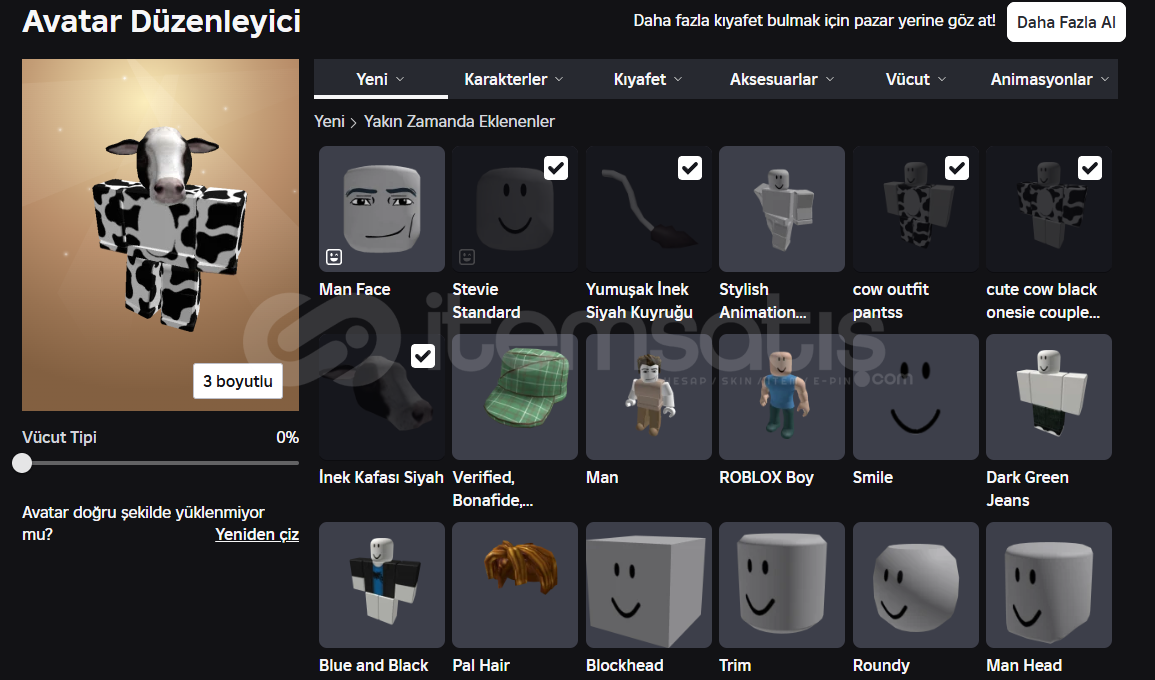Viewport: 1155px width, 680px height.
Task: Click the Blockhead item name
Action: pyautogui.click(x=625, y=665)
